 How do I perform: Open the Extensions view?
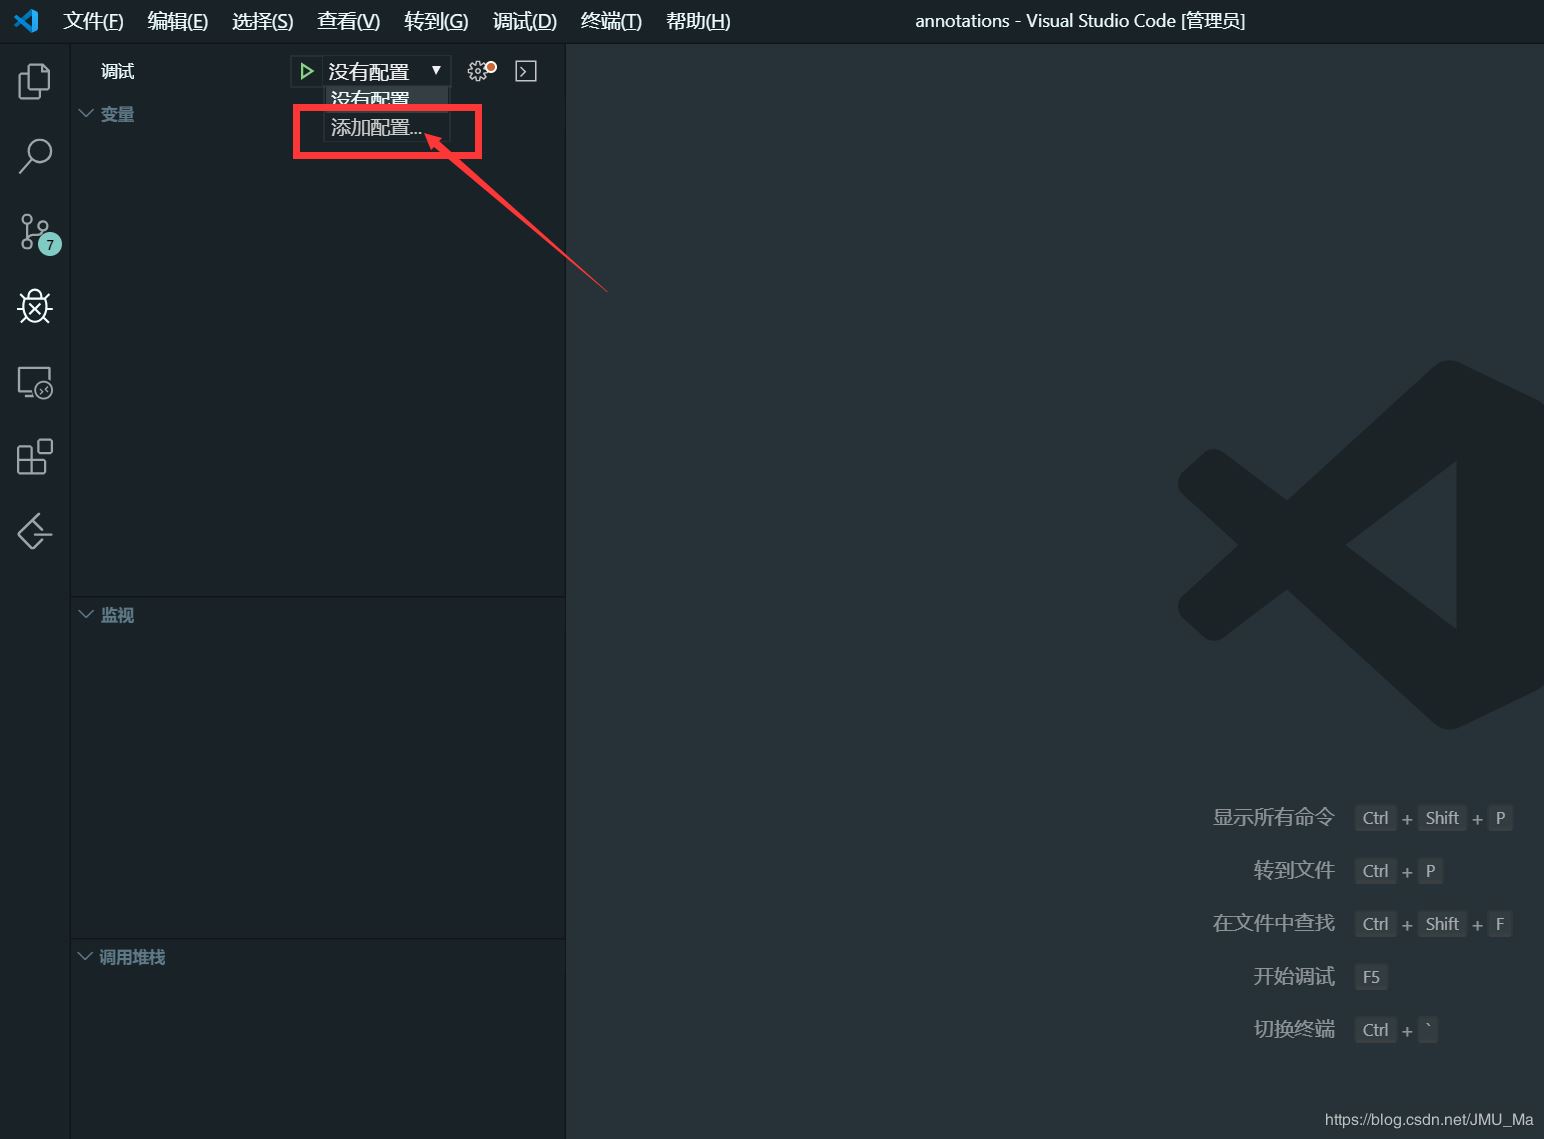[35, 457]
